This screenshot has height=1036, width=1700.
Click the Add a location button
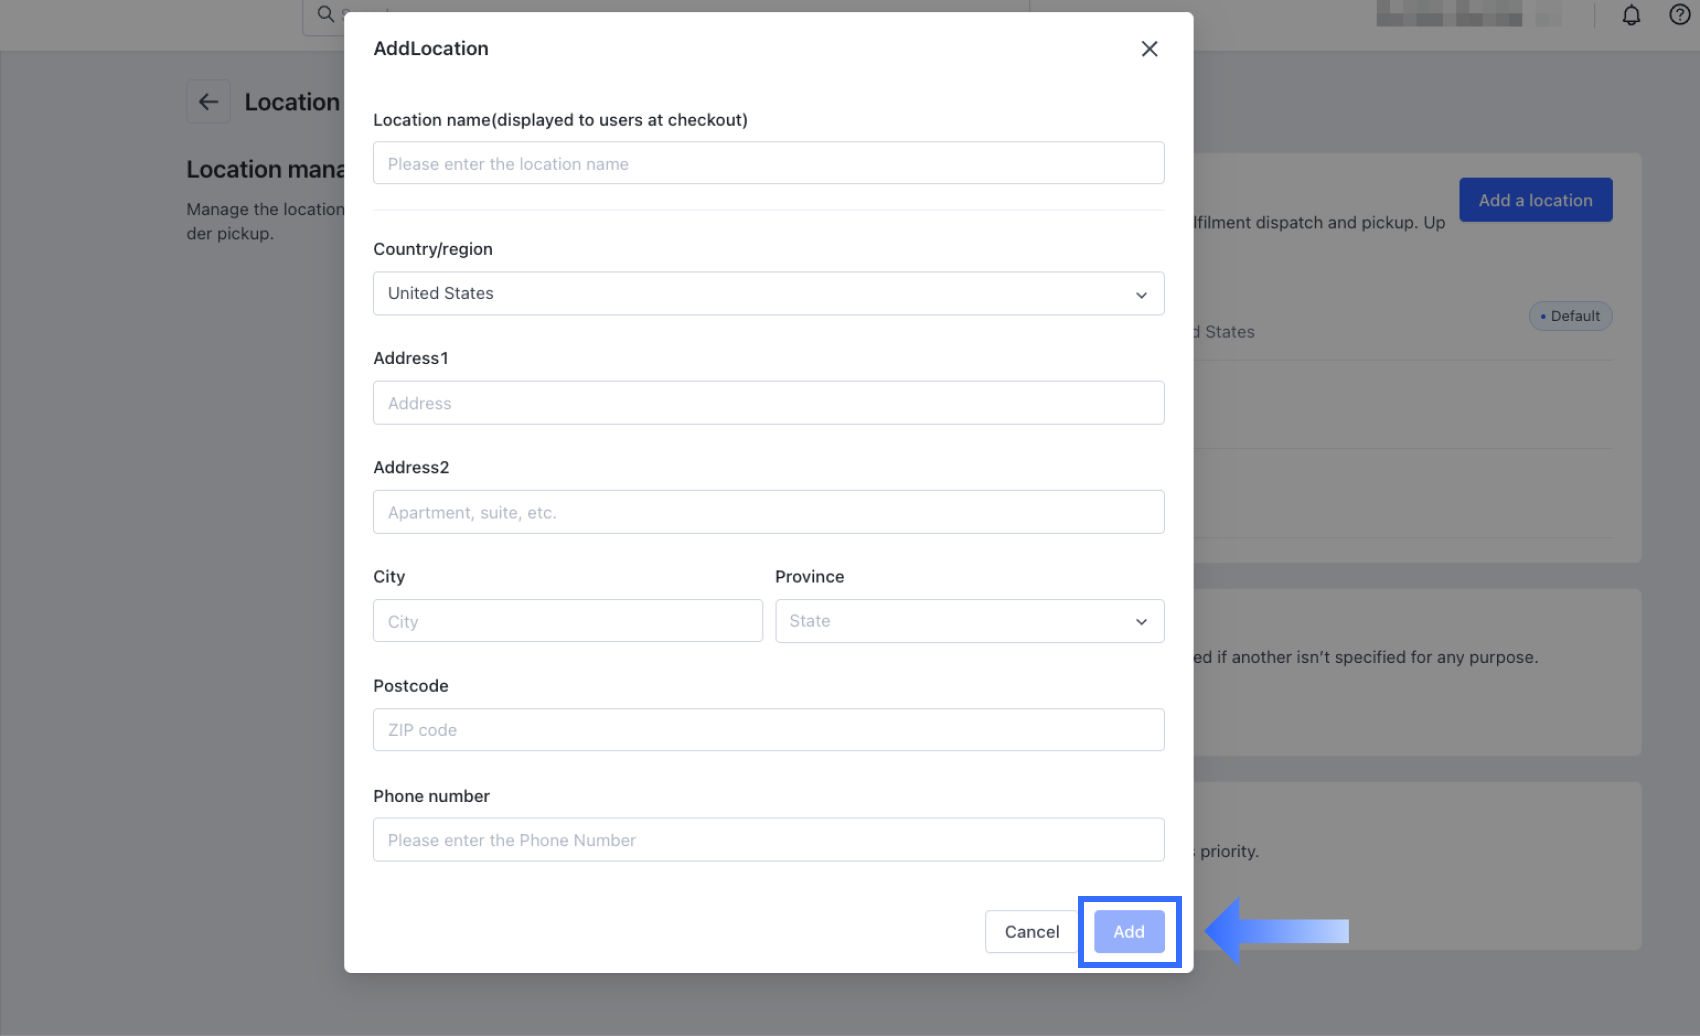pos(1535,200)
